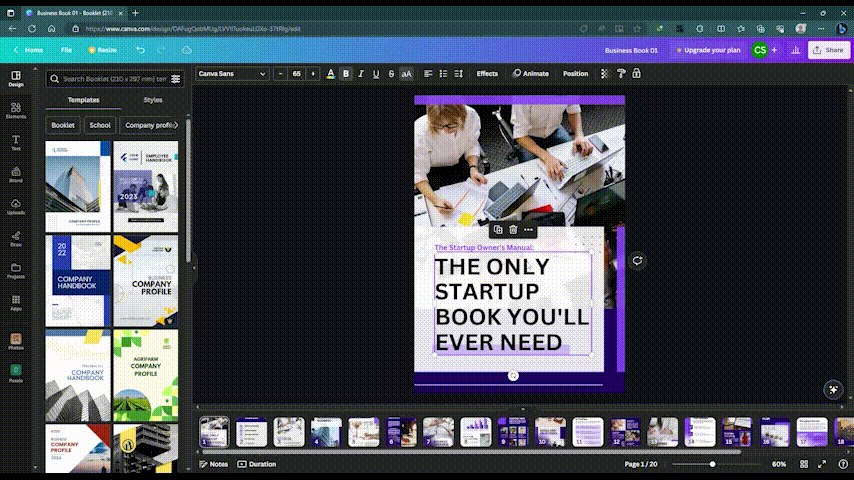This screenshot has width=854, height=480.
Task: Open the Position panel
Action: click(x=575, y=74)
